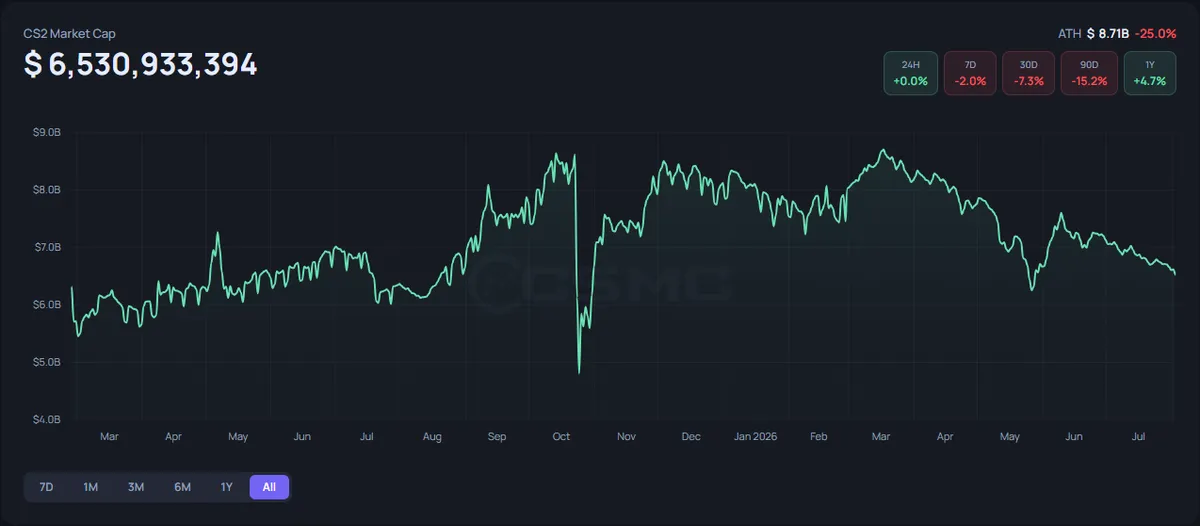Switch chart to 1M range
Screen dimensions: 1200x526
pyautogui.click(x=91, y=487)
